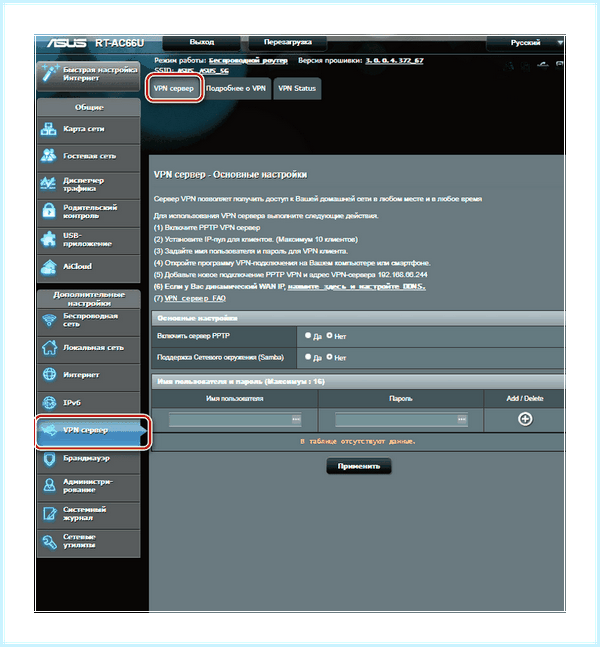The width and height of the screenshot is (600, 647).
Task: Open Гостевая сеть menu item
Action: coord(89,156)
